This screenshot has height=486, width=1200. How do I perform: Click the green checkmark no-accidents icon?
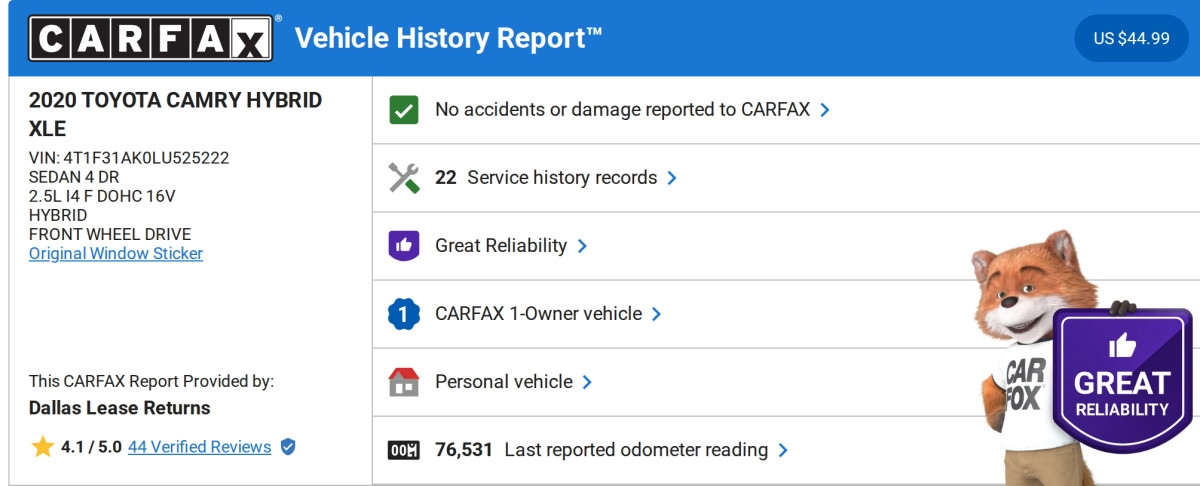pyautogui.click(x=403, y=110)
